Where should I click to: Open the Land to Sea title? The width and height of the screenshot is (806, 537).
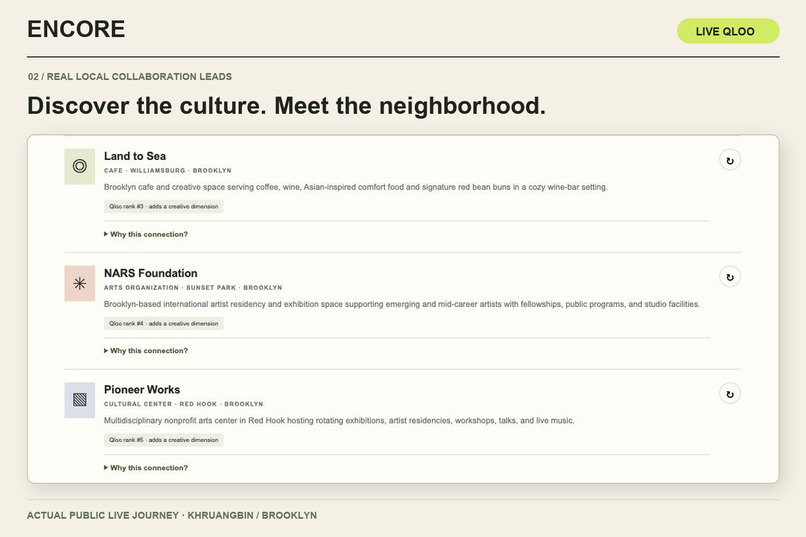[135, 156]
